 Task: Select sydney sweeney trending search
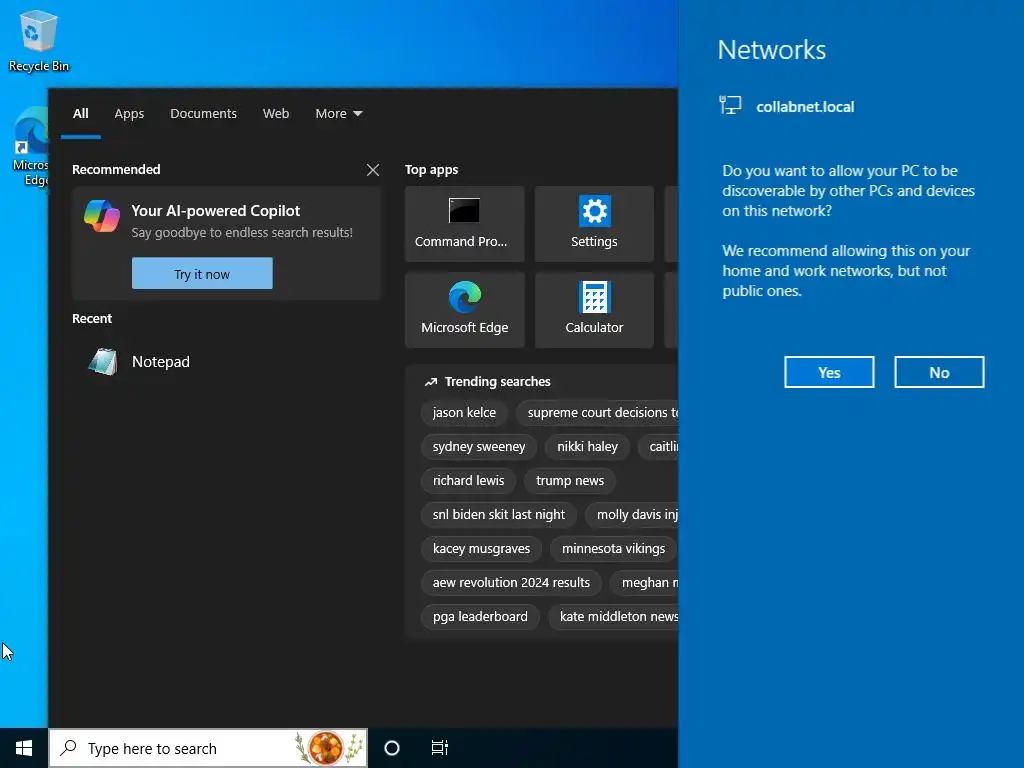tap(479, 447)
